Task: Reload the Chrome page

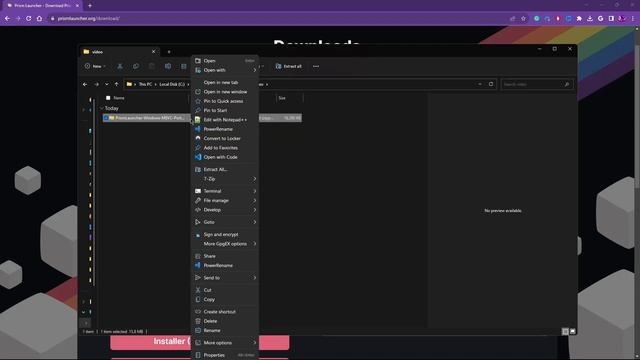Action: tap(29, 18)
